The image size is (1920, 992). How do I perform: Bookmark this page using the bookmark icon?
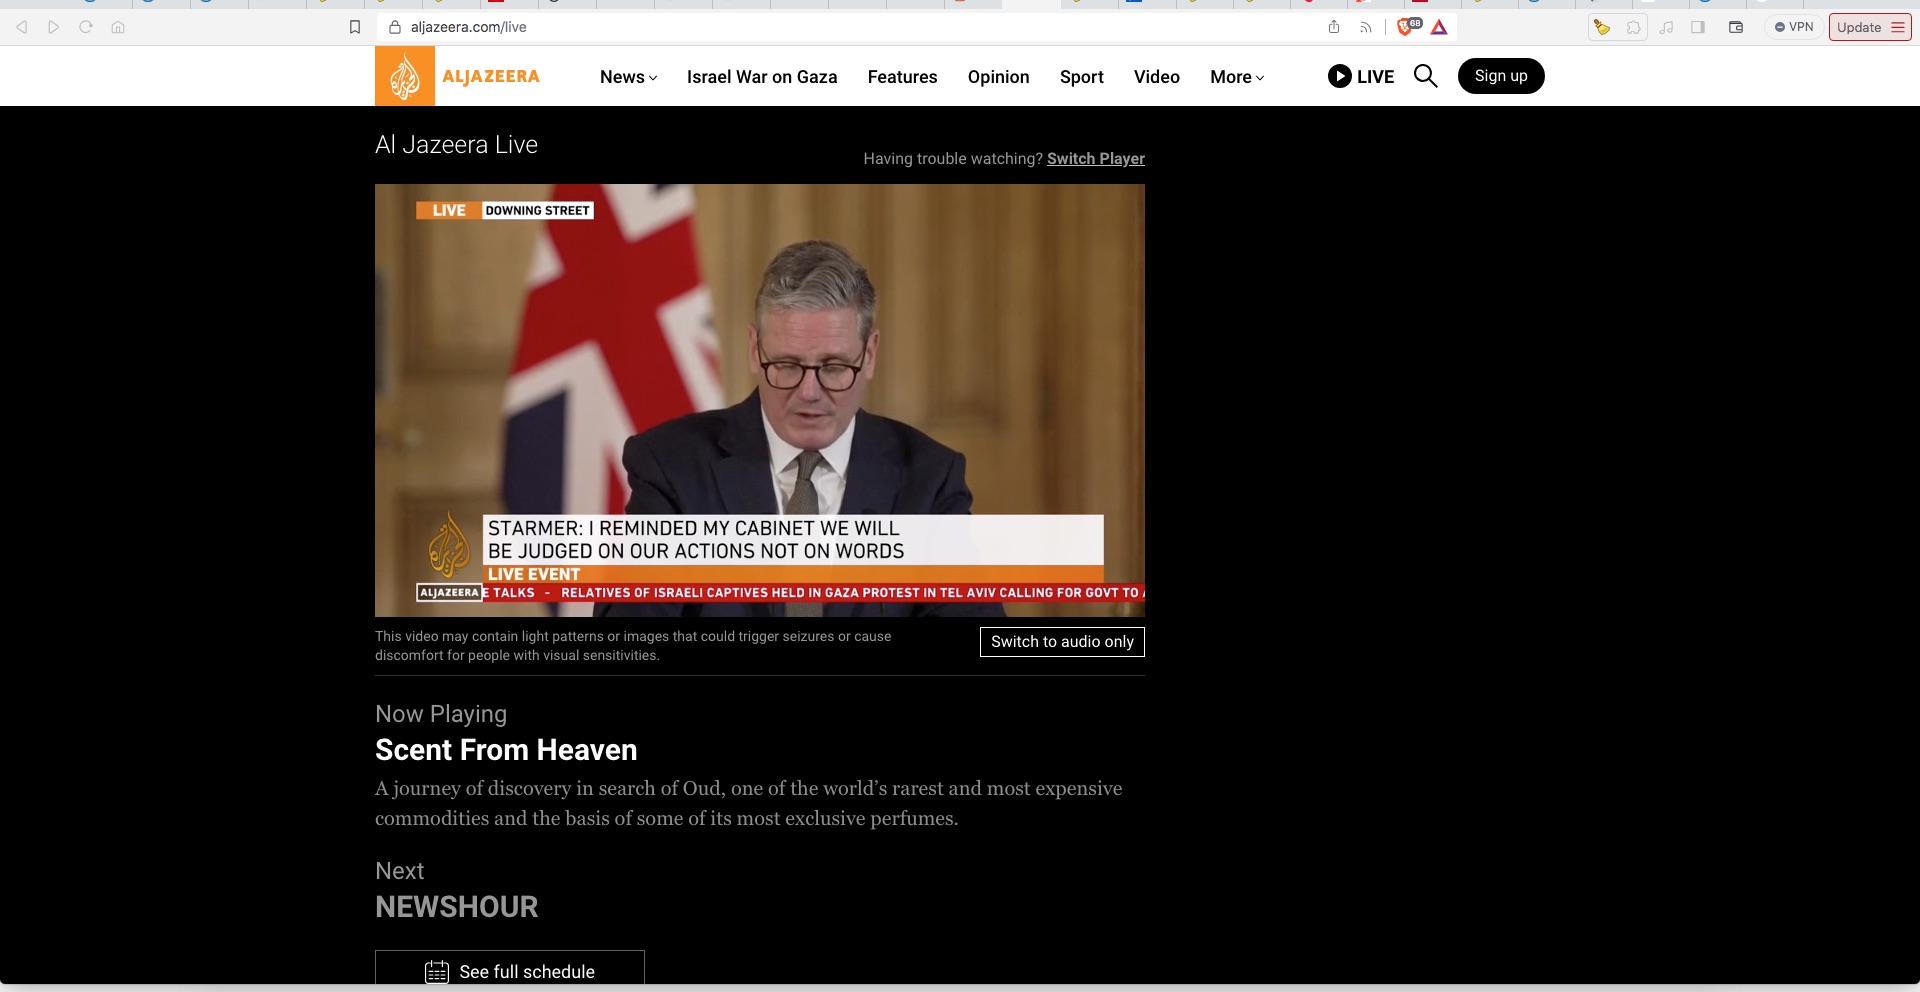pyautogui.click(x=355, y=27)
